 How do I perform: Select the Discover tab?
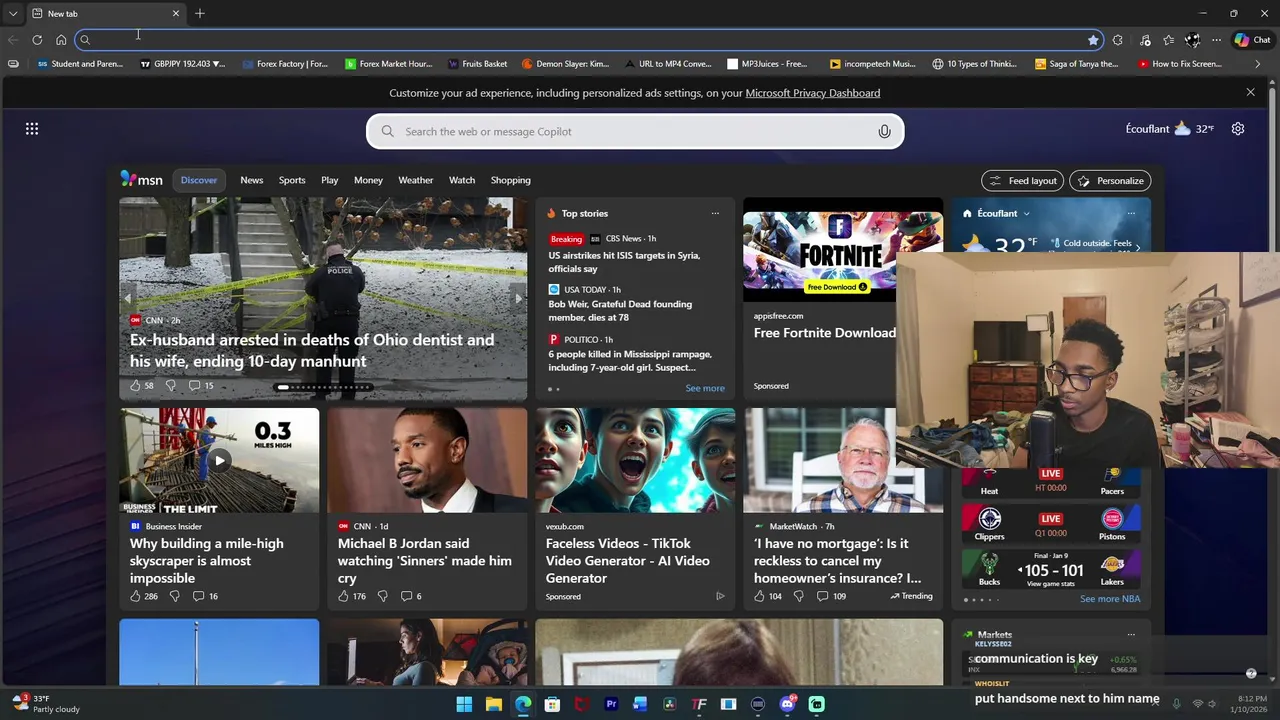point(199,180)
